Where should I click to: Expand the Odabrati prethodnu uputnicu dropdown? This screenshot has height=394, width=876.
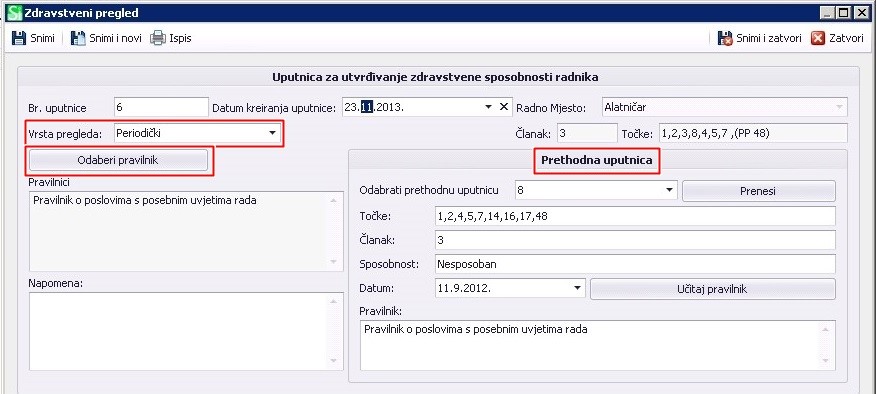coord(669,190)
